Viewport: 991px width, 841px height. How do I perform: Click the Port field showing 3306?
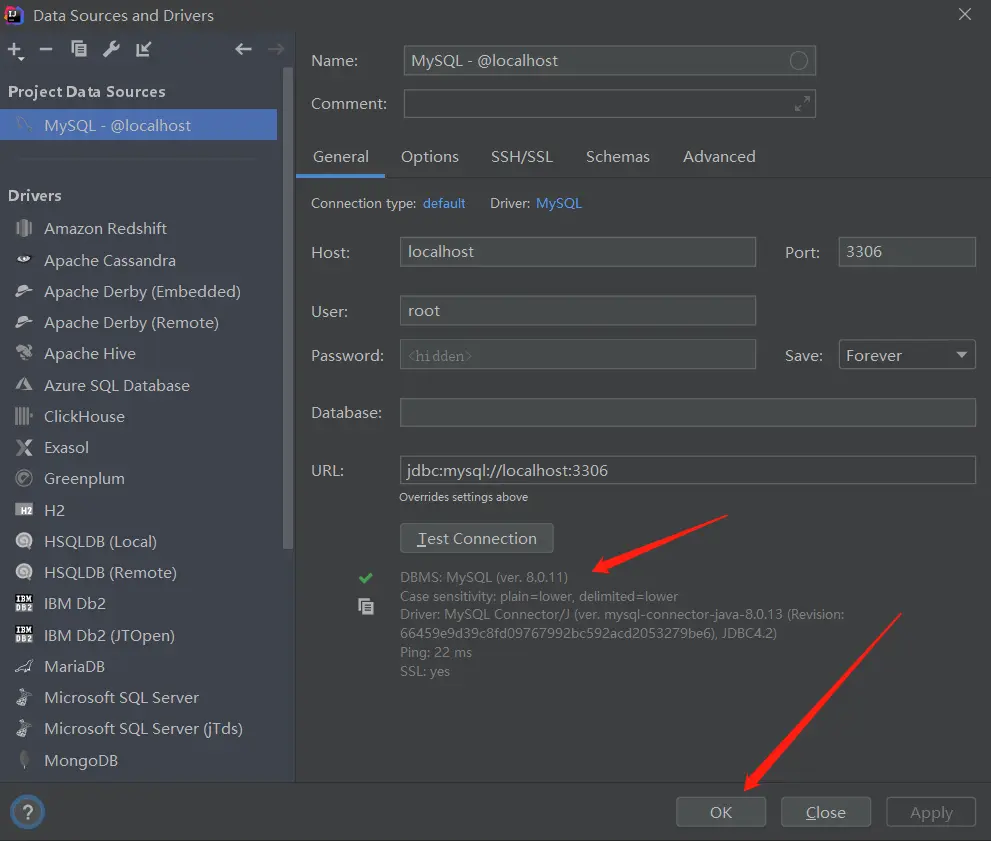click(x=907, y=251)
